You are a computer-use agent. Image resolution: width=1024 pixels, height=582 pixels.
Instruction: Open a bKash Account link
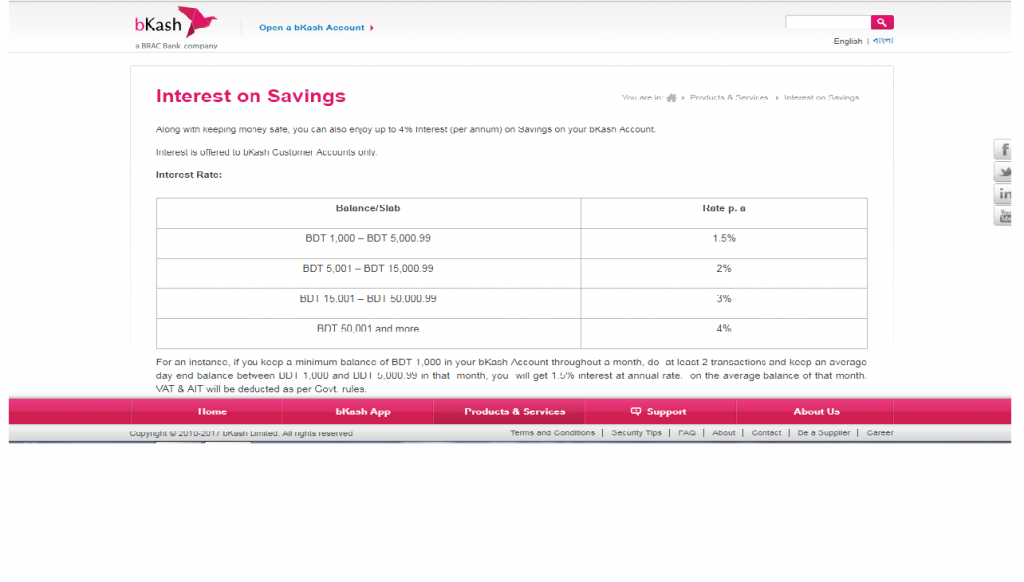point(316,27)
